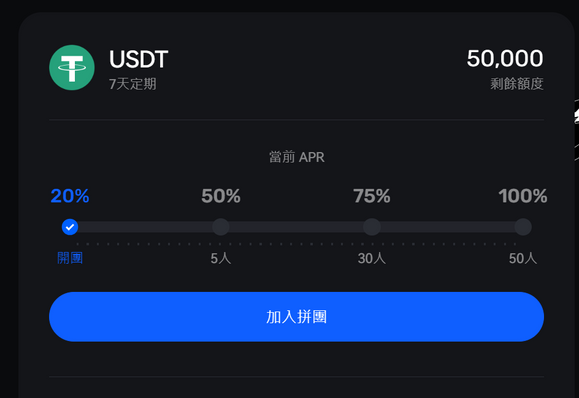Click the USDT title text
This screenshot has height=398, width=579.
[139, 59]
